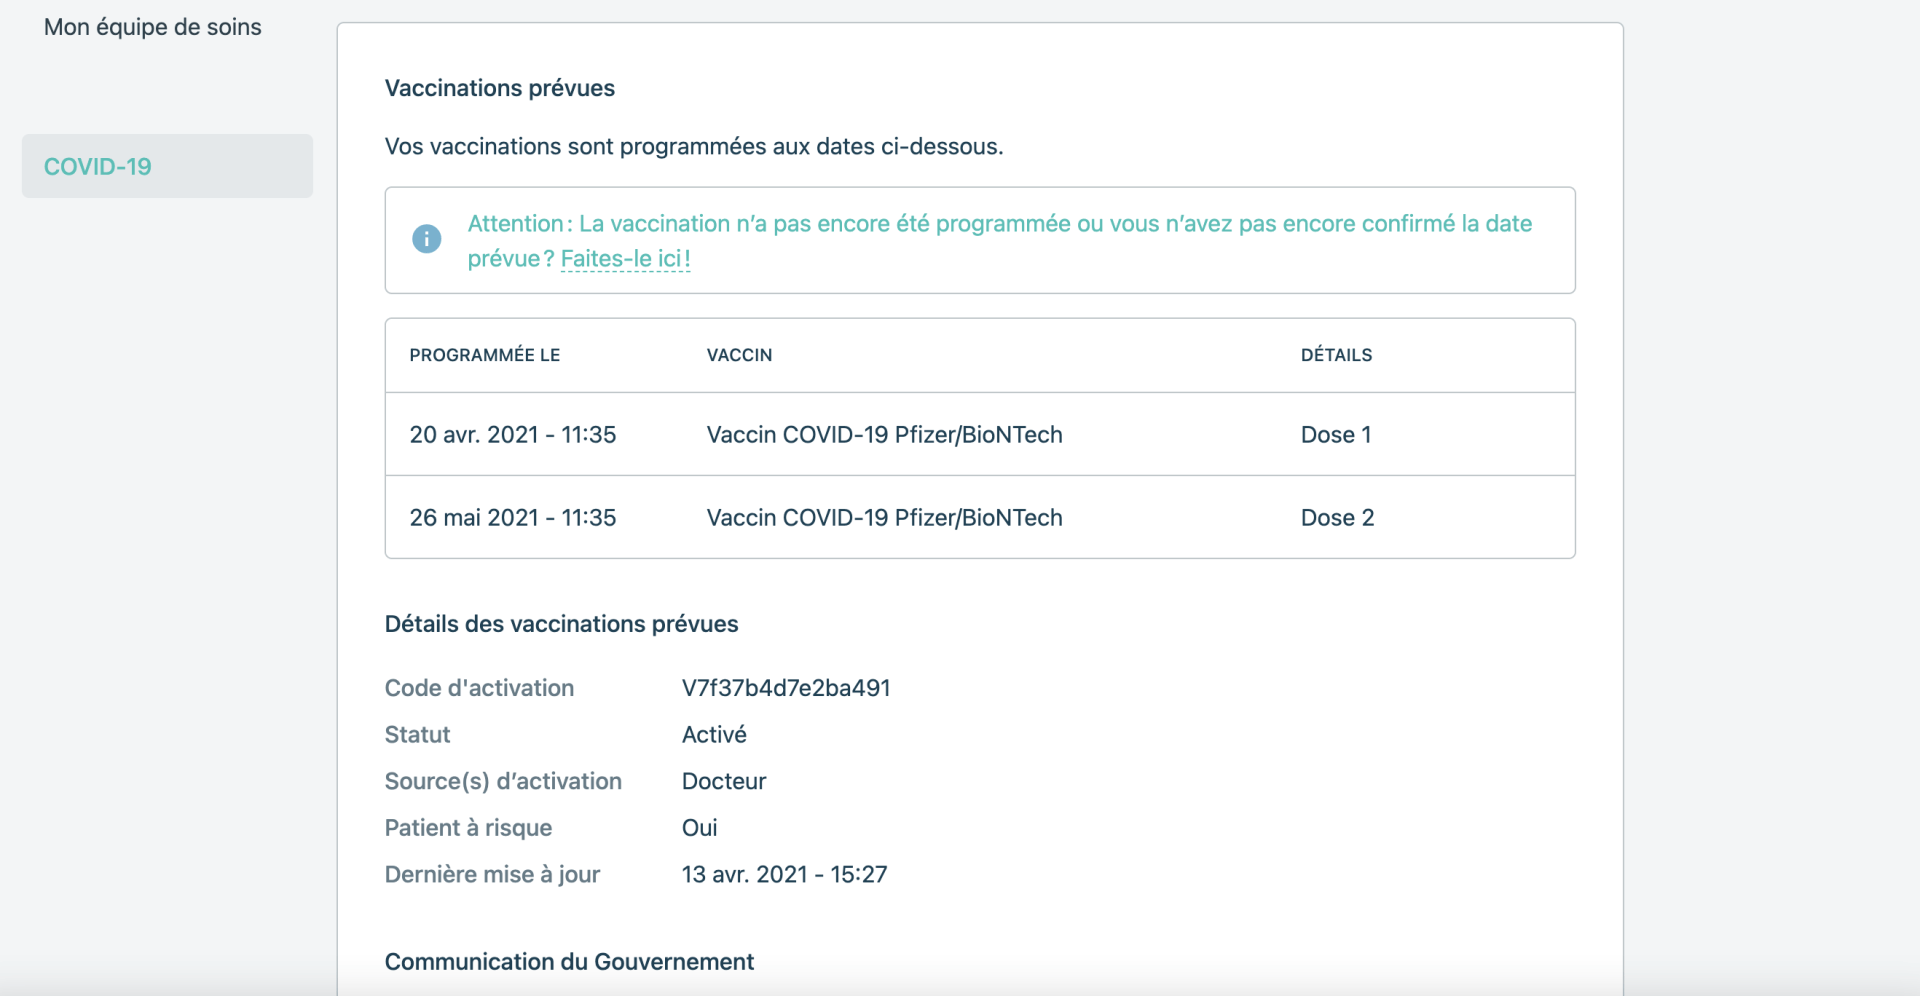Click the blue info icon in the notice
This screenshot has width=1920, height=996.
[427, 239]
